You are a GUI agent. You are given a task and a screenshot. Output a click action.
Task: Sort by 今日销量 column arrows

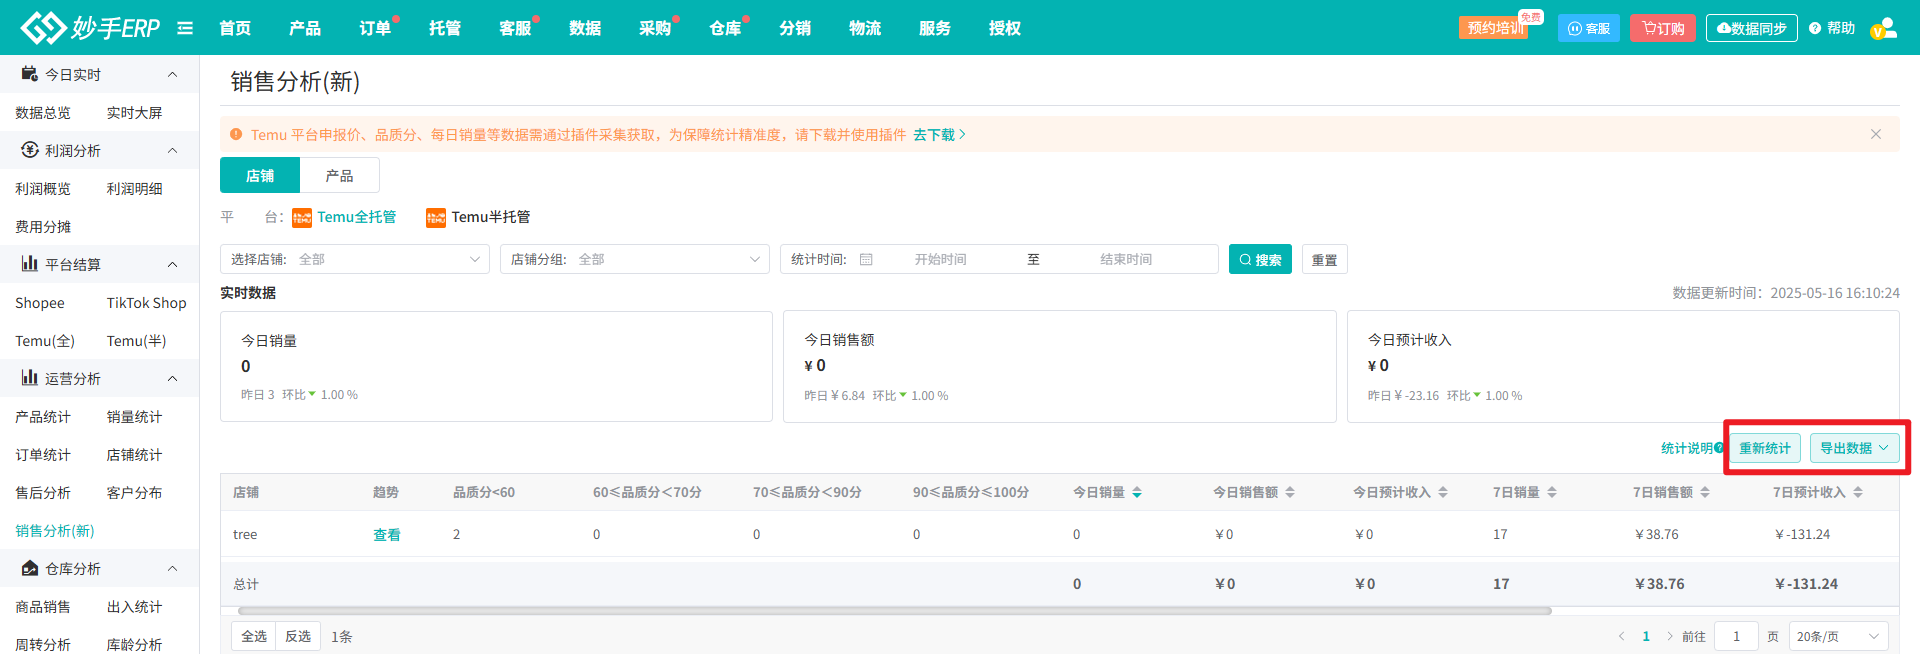tap(1137, 492)
